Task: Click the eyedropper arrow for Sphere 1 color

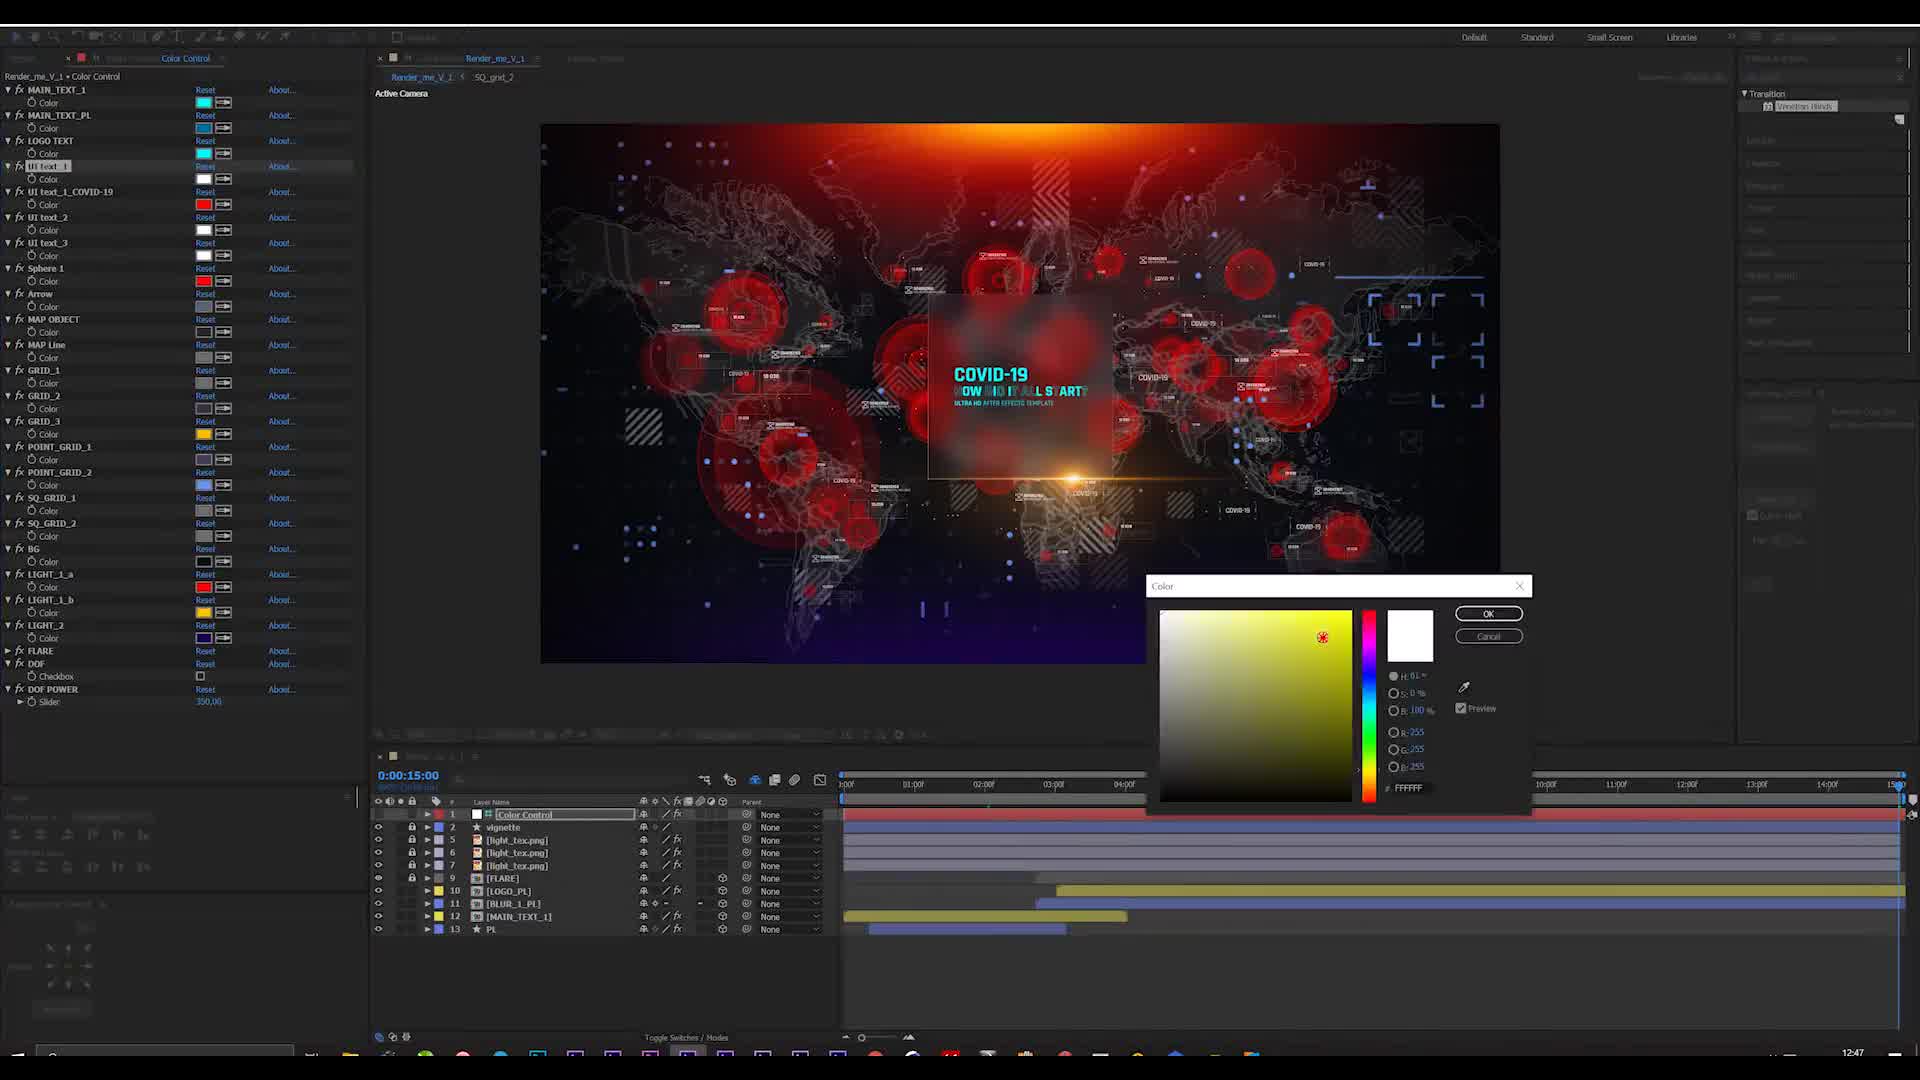Action: 224,281
